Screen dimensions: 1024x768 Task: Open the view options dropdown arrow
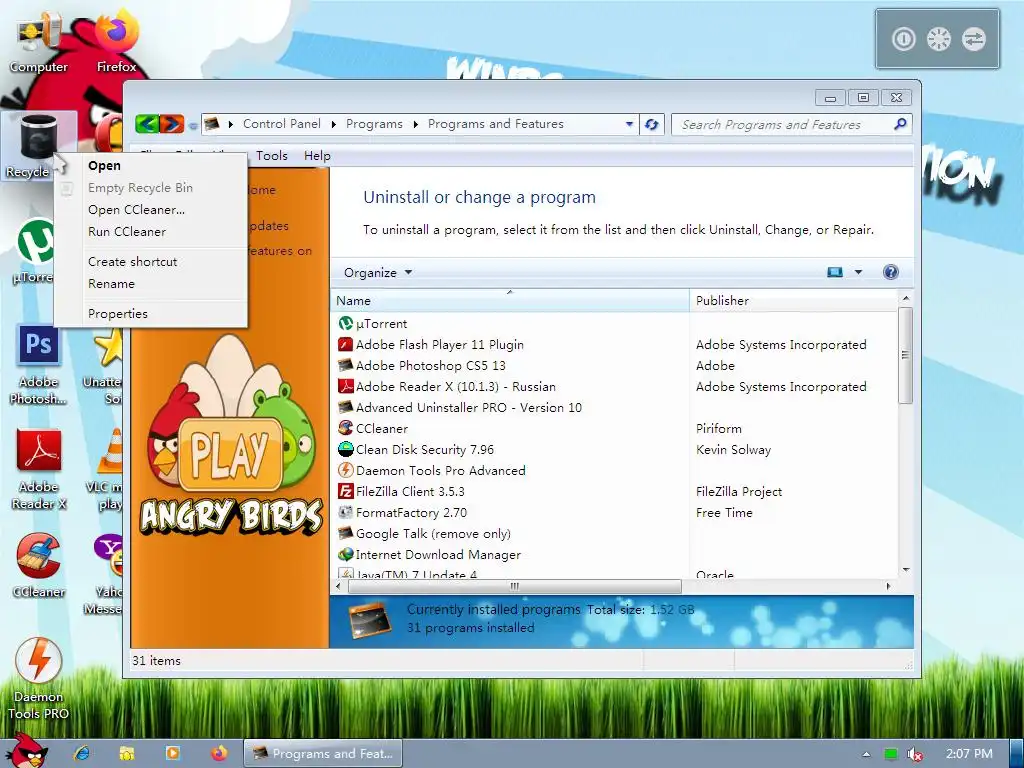tap(858, 272)
